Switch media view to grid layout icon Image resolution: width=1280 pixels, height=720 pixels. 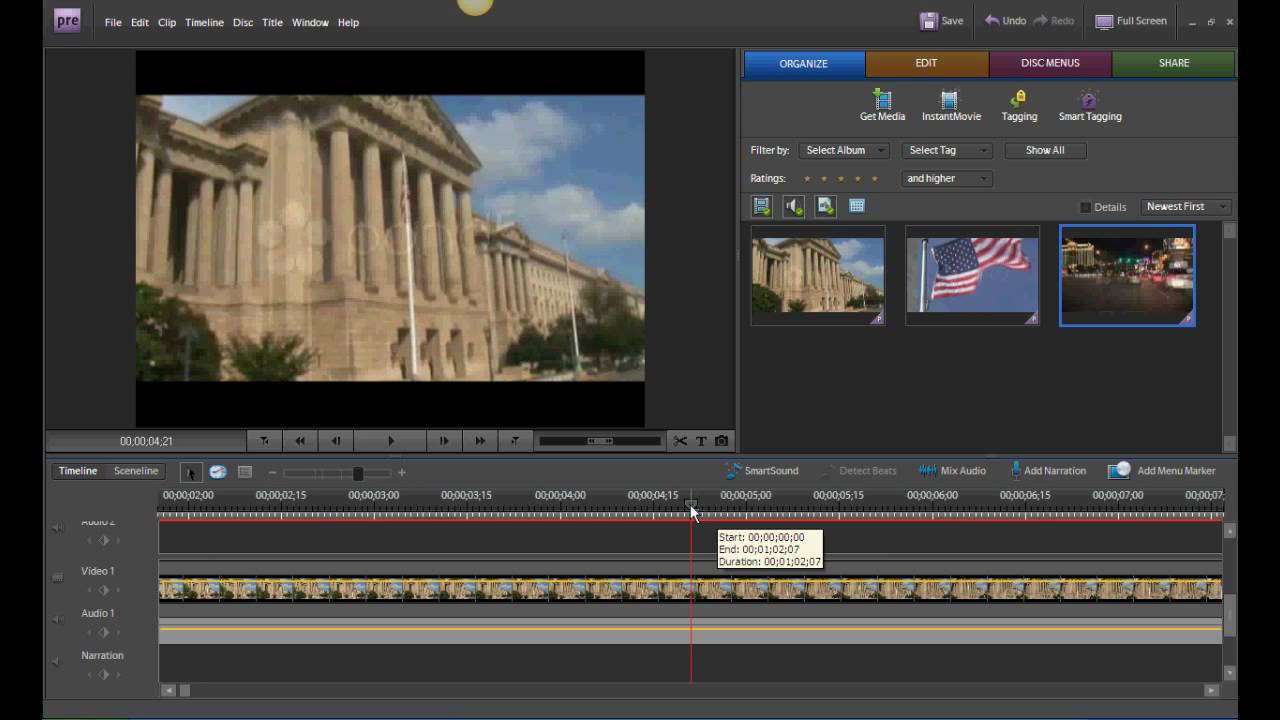pyautogui.click(x=857, y=206)
